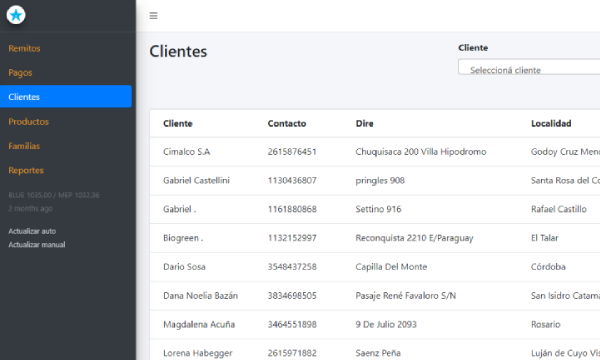Open Pagos in the sidebar
The image size is (600, 360).
pos(20,73)
